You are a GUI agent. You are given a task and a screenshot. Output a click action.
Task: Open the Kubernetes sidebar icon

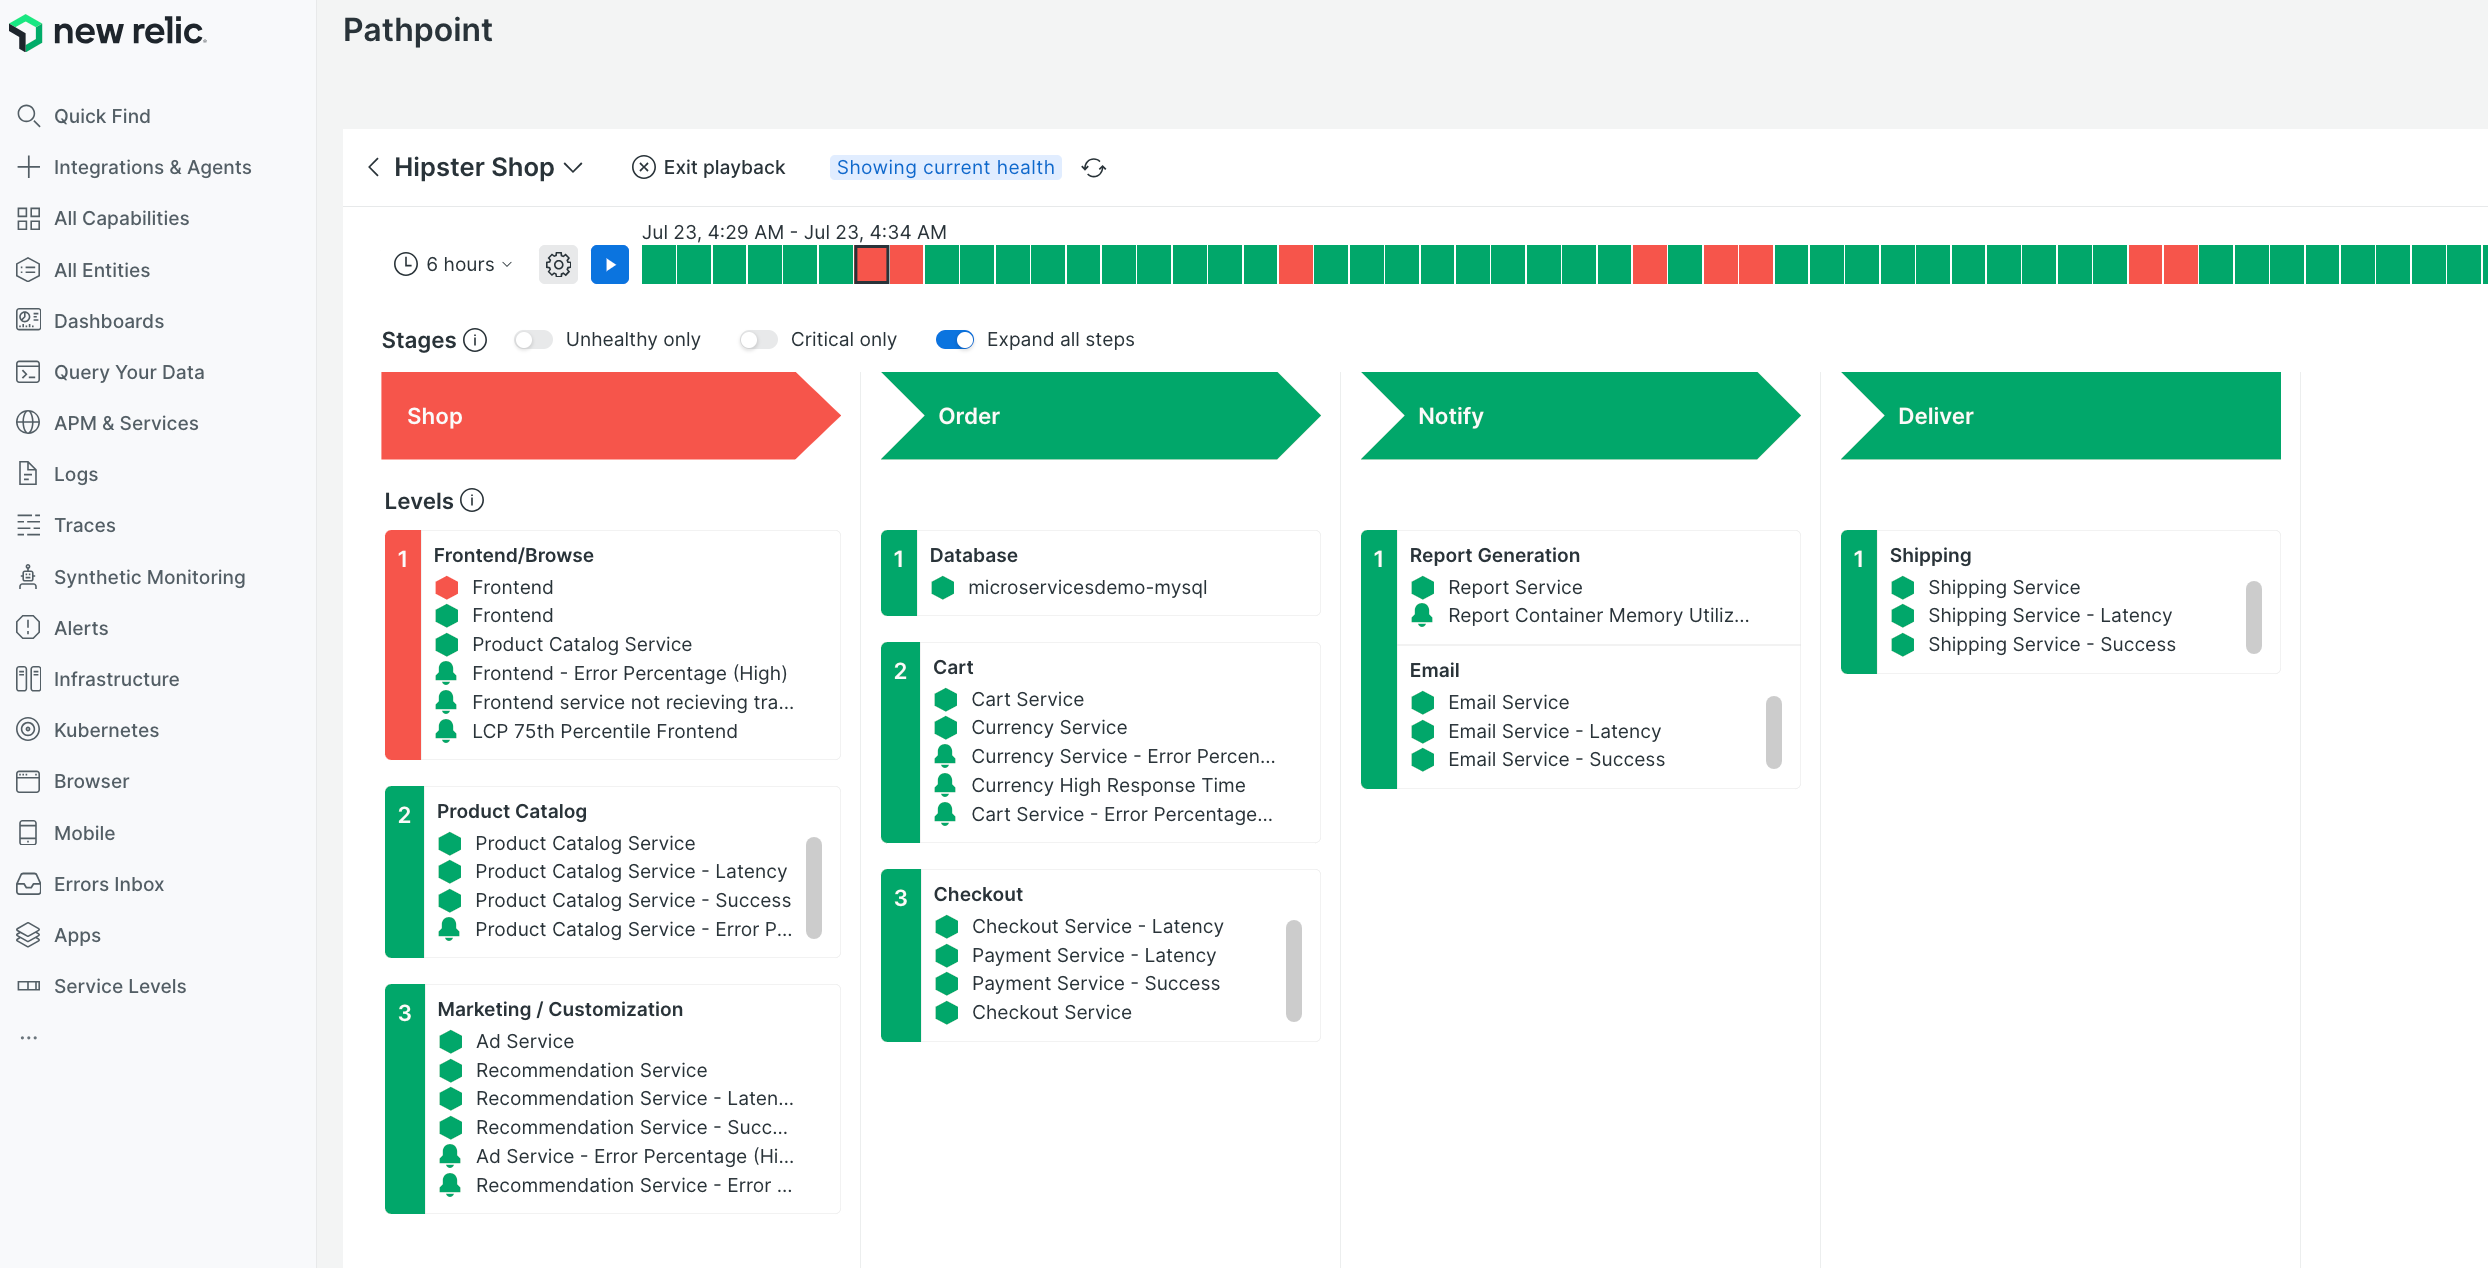click(28, 730)
